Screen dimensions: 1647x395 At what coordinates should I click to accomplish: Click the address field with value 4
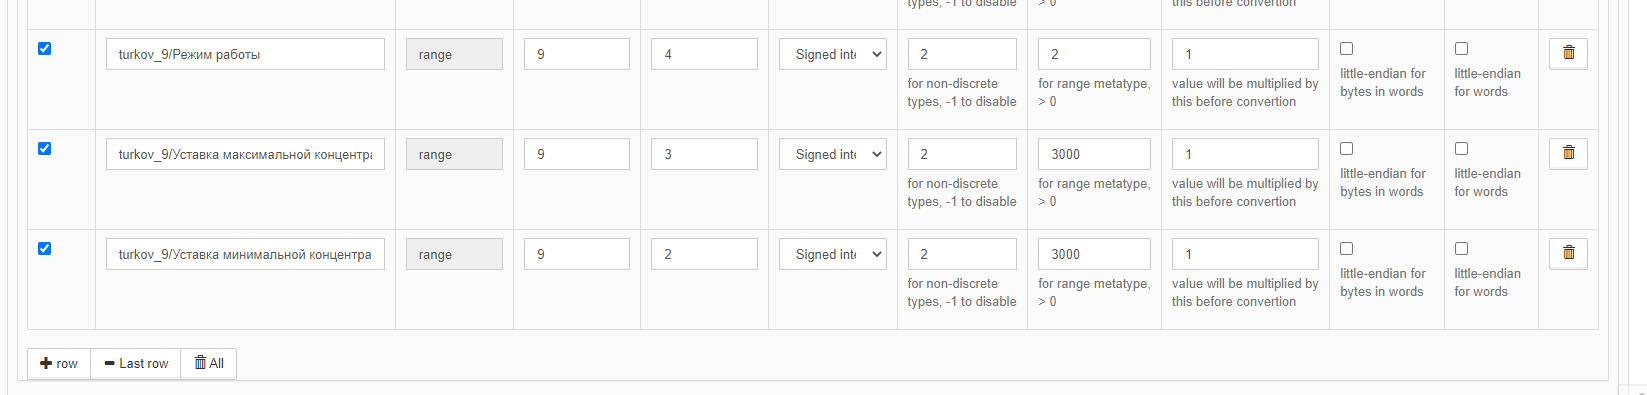point(704,54)
